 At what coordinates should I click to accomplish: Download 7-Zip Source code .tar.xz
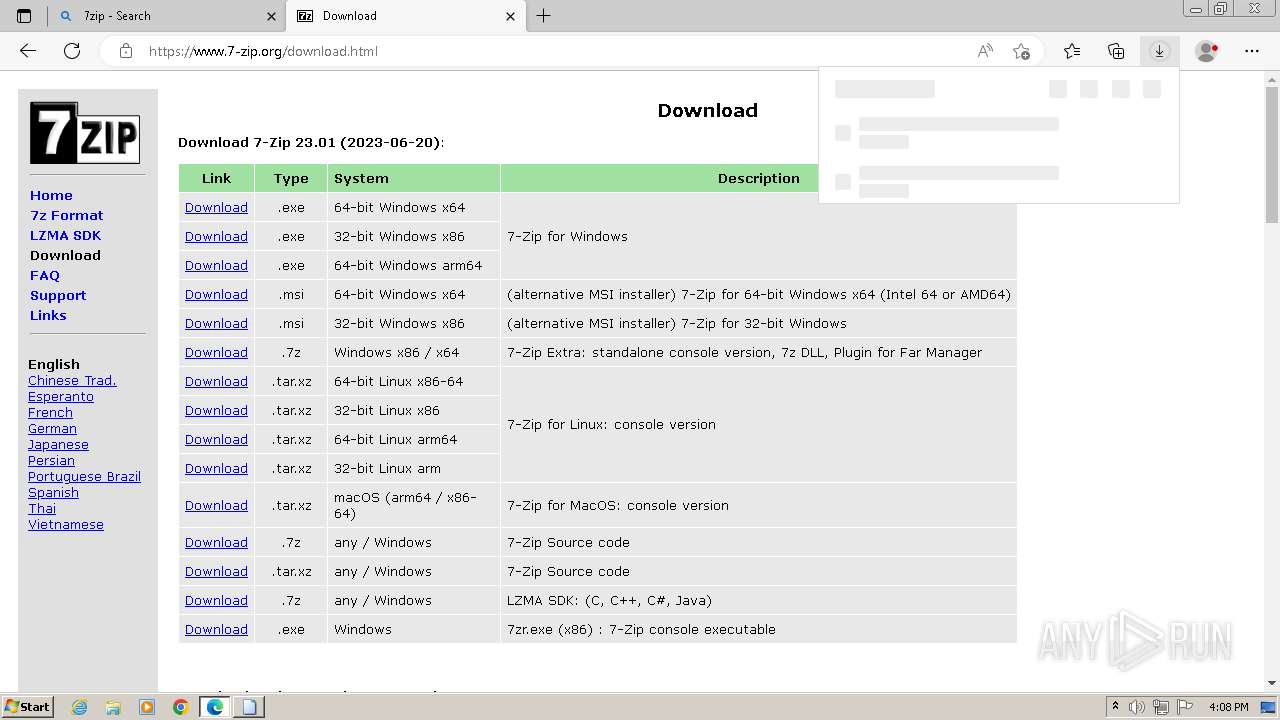[216, 571]
